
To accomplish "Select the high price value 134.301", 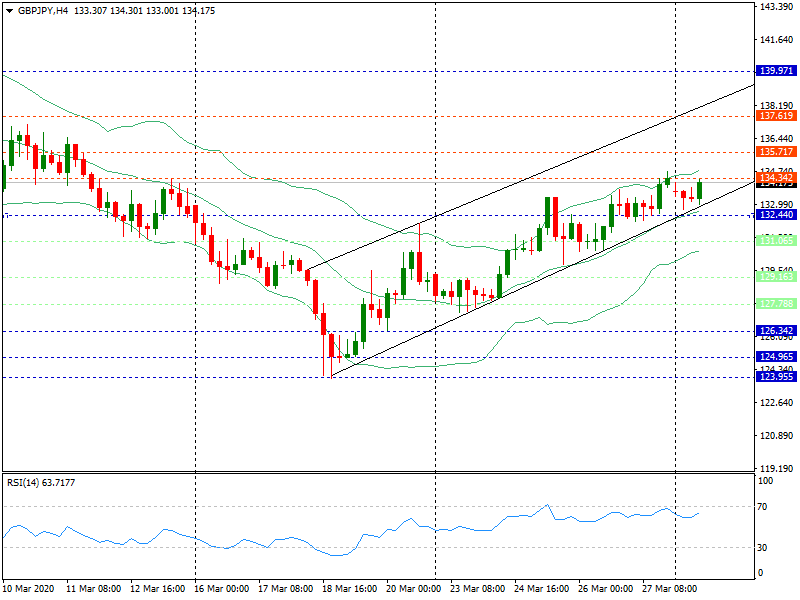I will 127,11.
